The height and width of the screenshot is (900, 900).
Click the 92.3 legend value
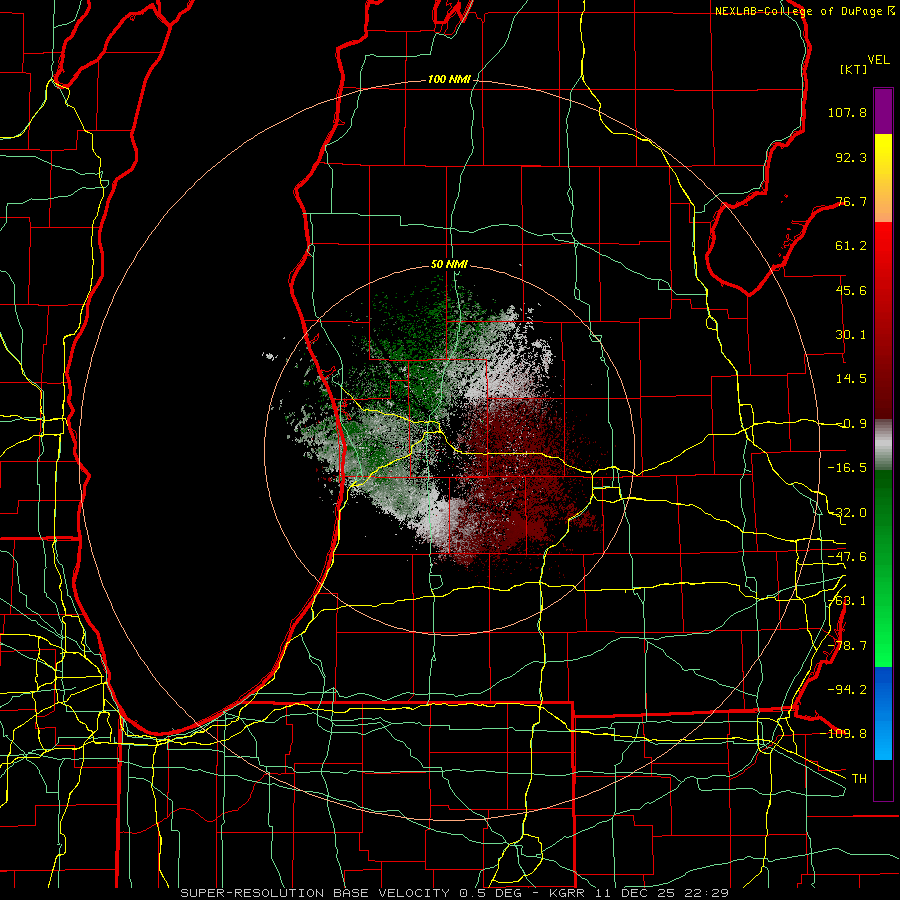coord(851,157)
